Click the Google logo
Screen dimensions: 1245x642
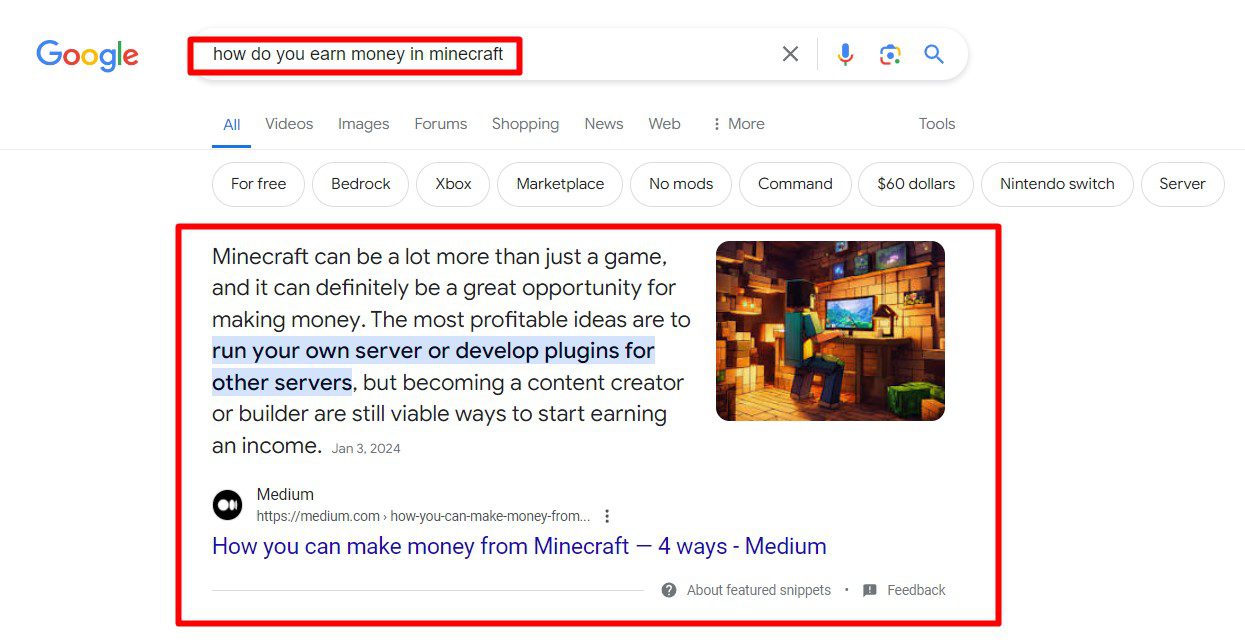87,55
